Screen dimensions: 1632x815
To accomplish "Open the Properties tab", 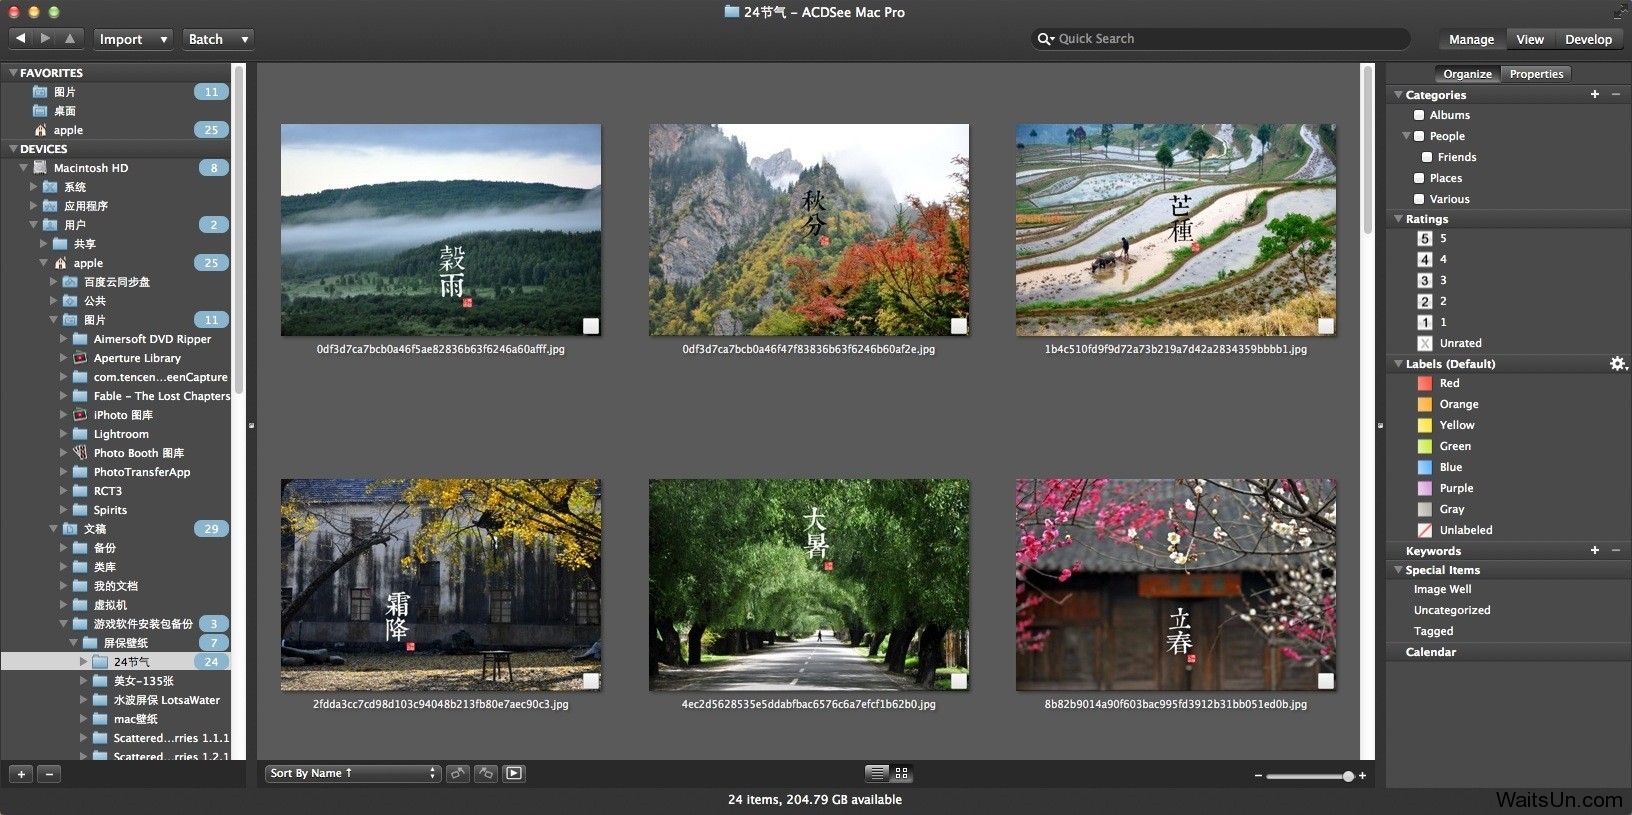I will coord(1536,74).
